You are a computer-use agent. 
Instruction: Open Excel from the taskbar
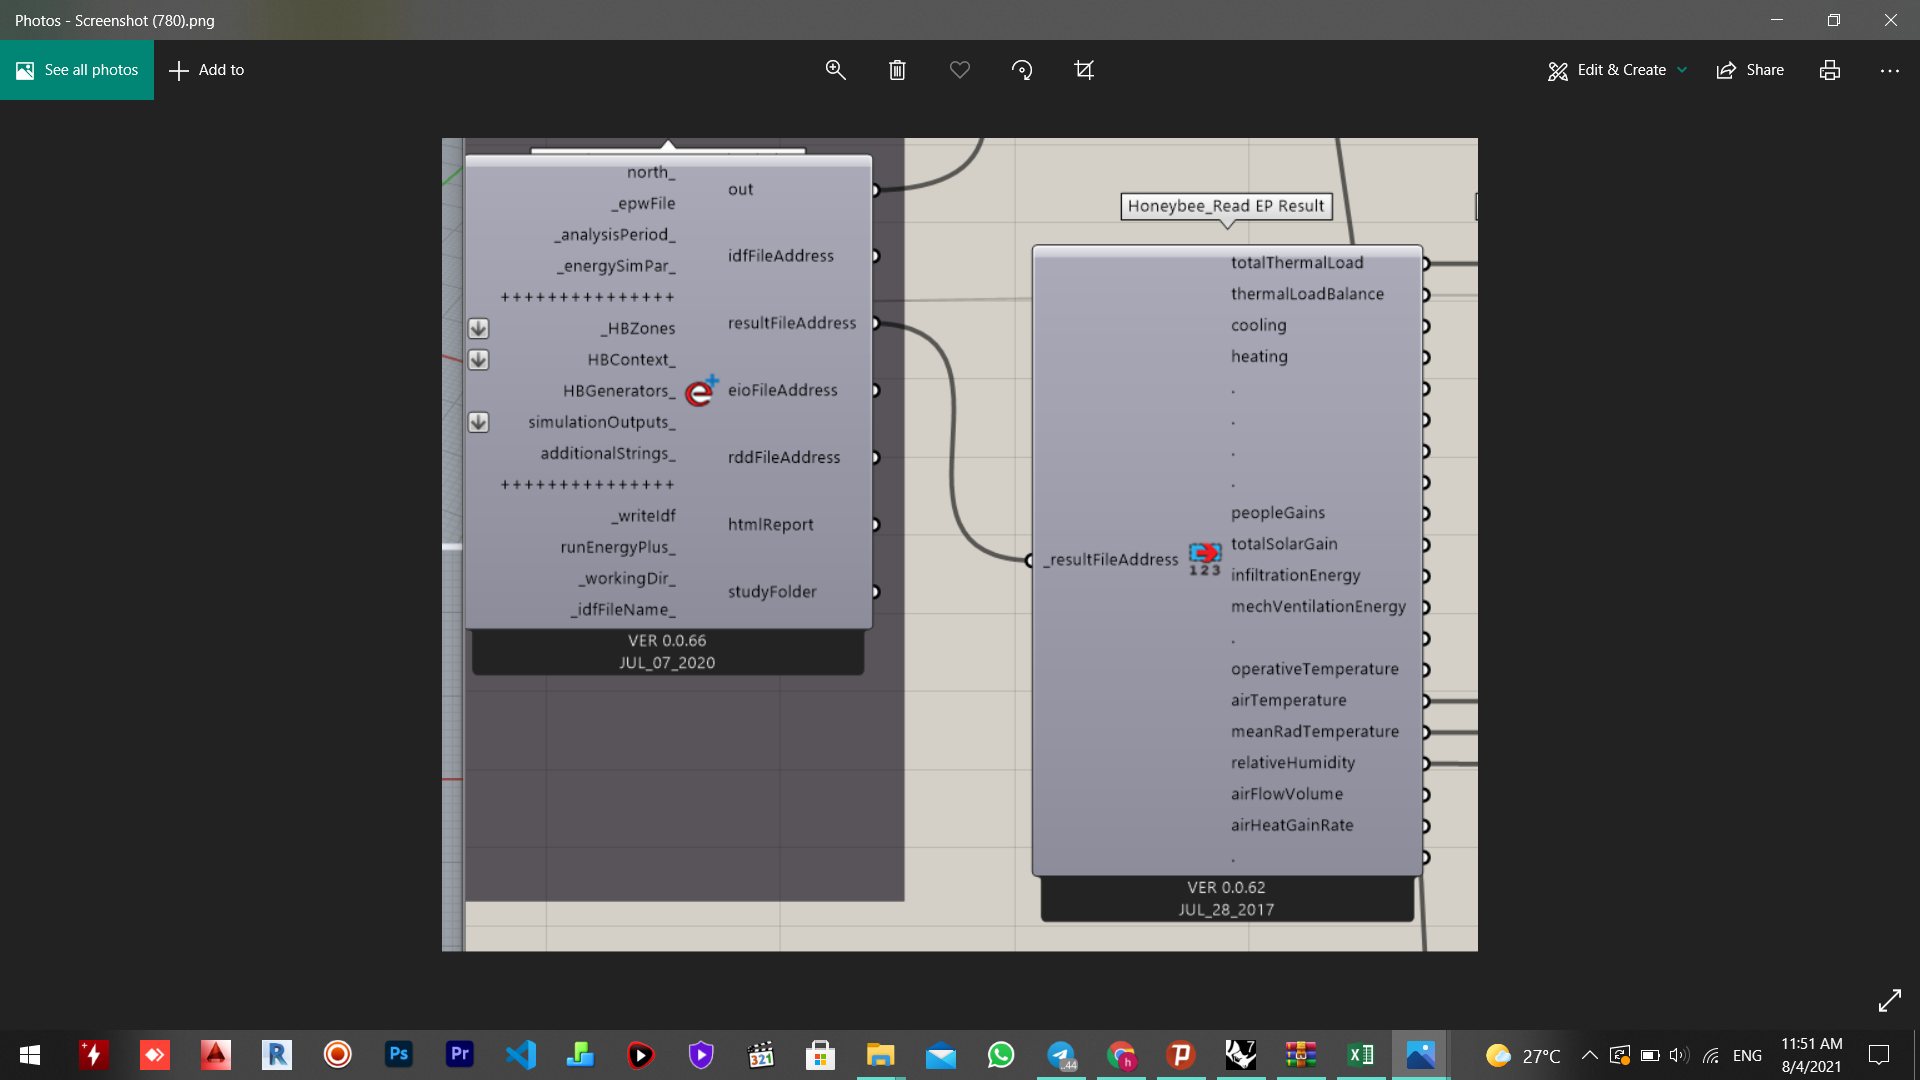(1361, 1054)
